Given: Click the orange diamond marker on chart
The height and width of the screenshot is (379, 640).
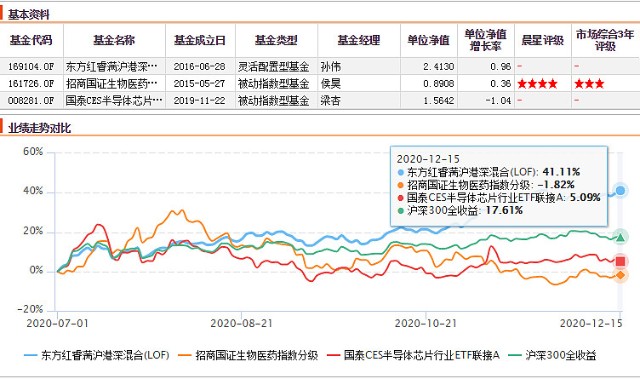Looking at the screenshot, I should [x=620, y=275].
